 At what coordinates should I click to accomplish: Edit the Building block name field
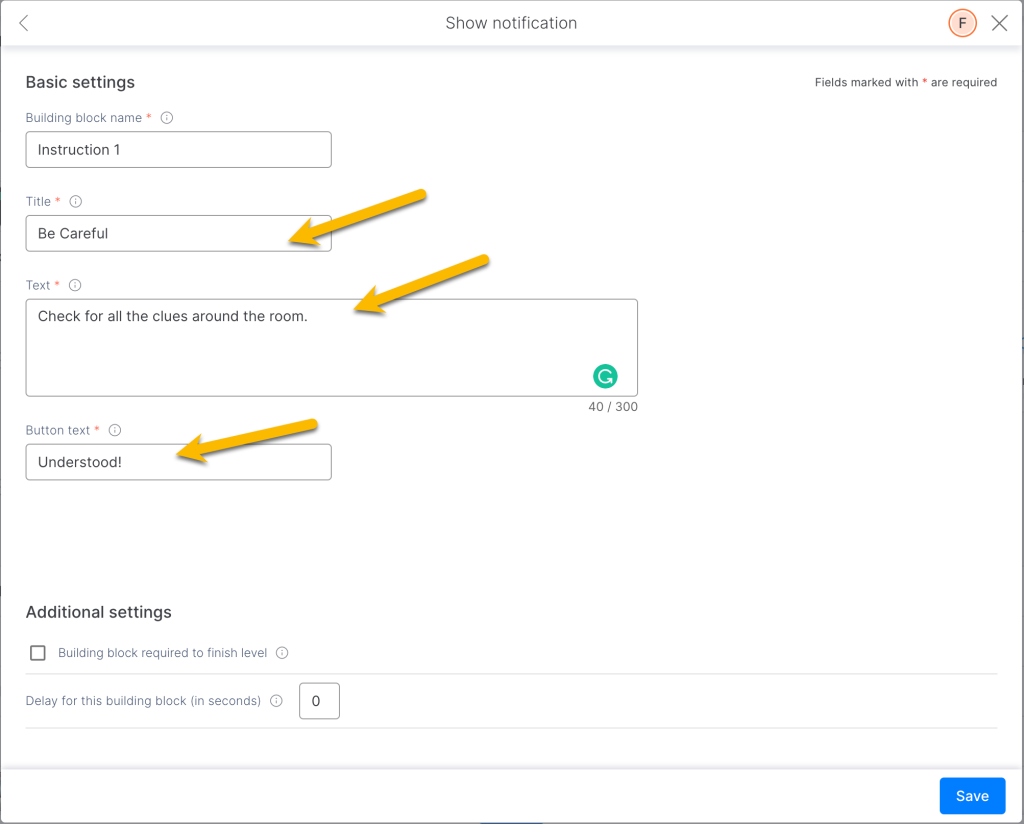click(178, 150)
